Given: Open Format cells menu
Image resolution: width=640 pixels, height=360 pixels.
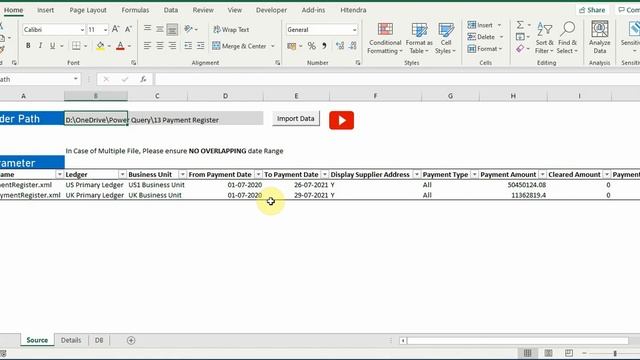Looking at the screenshot, I should [x=485, y=49].
